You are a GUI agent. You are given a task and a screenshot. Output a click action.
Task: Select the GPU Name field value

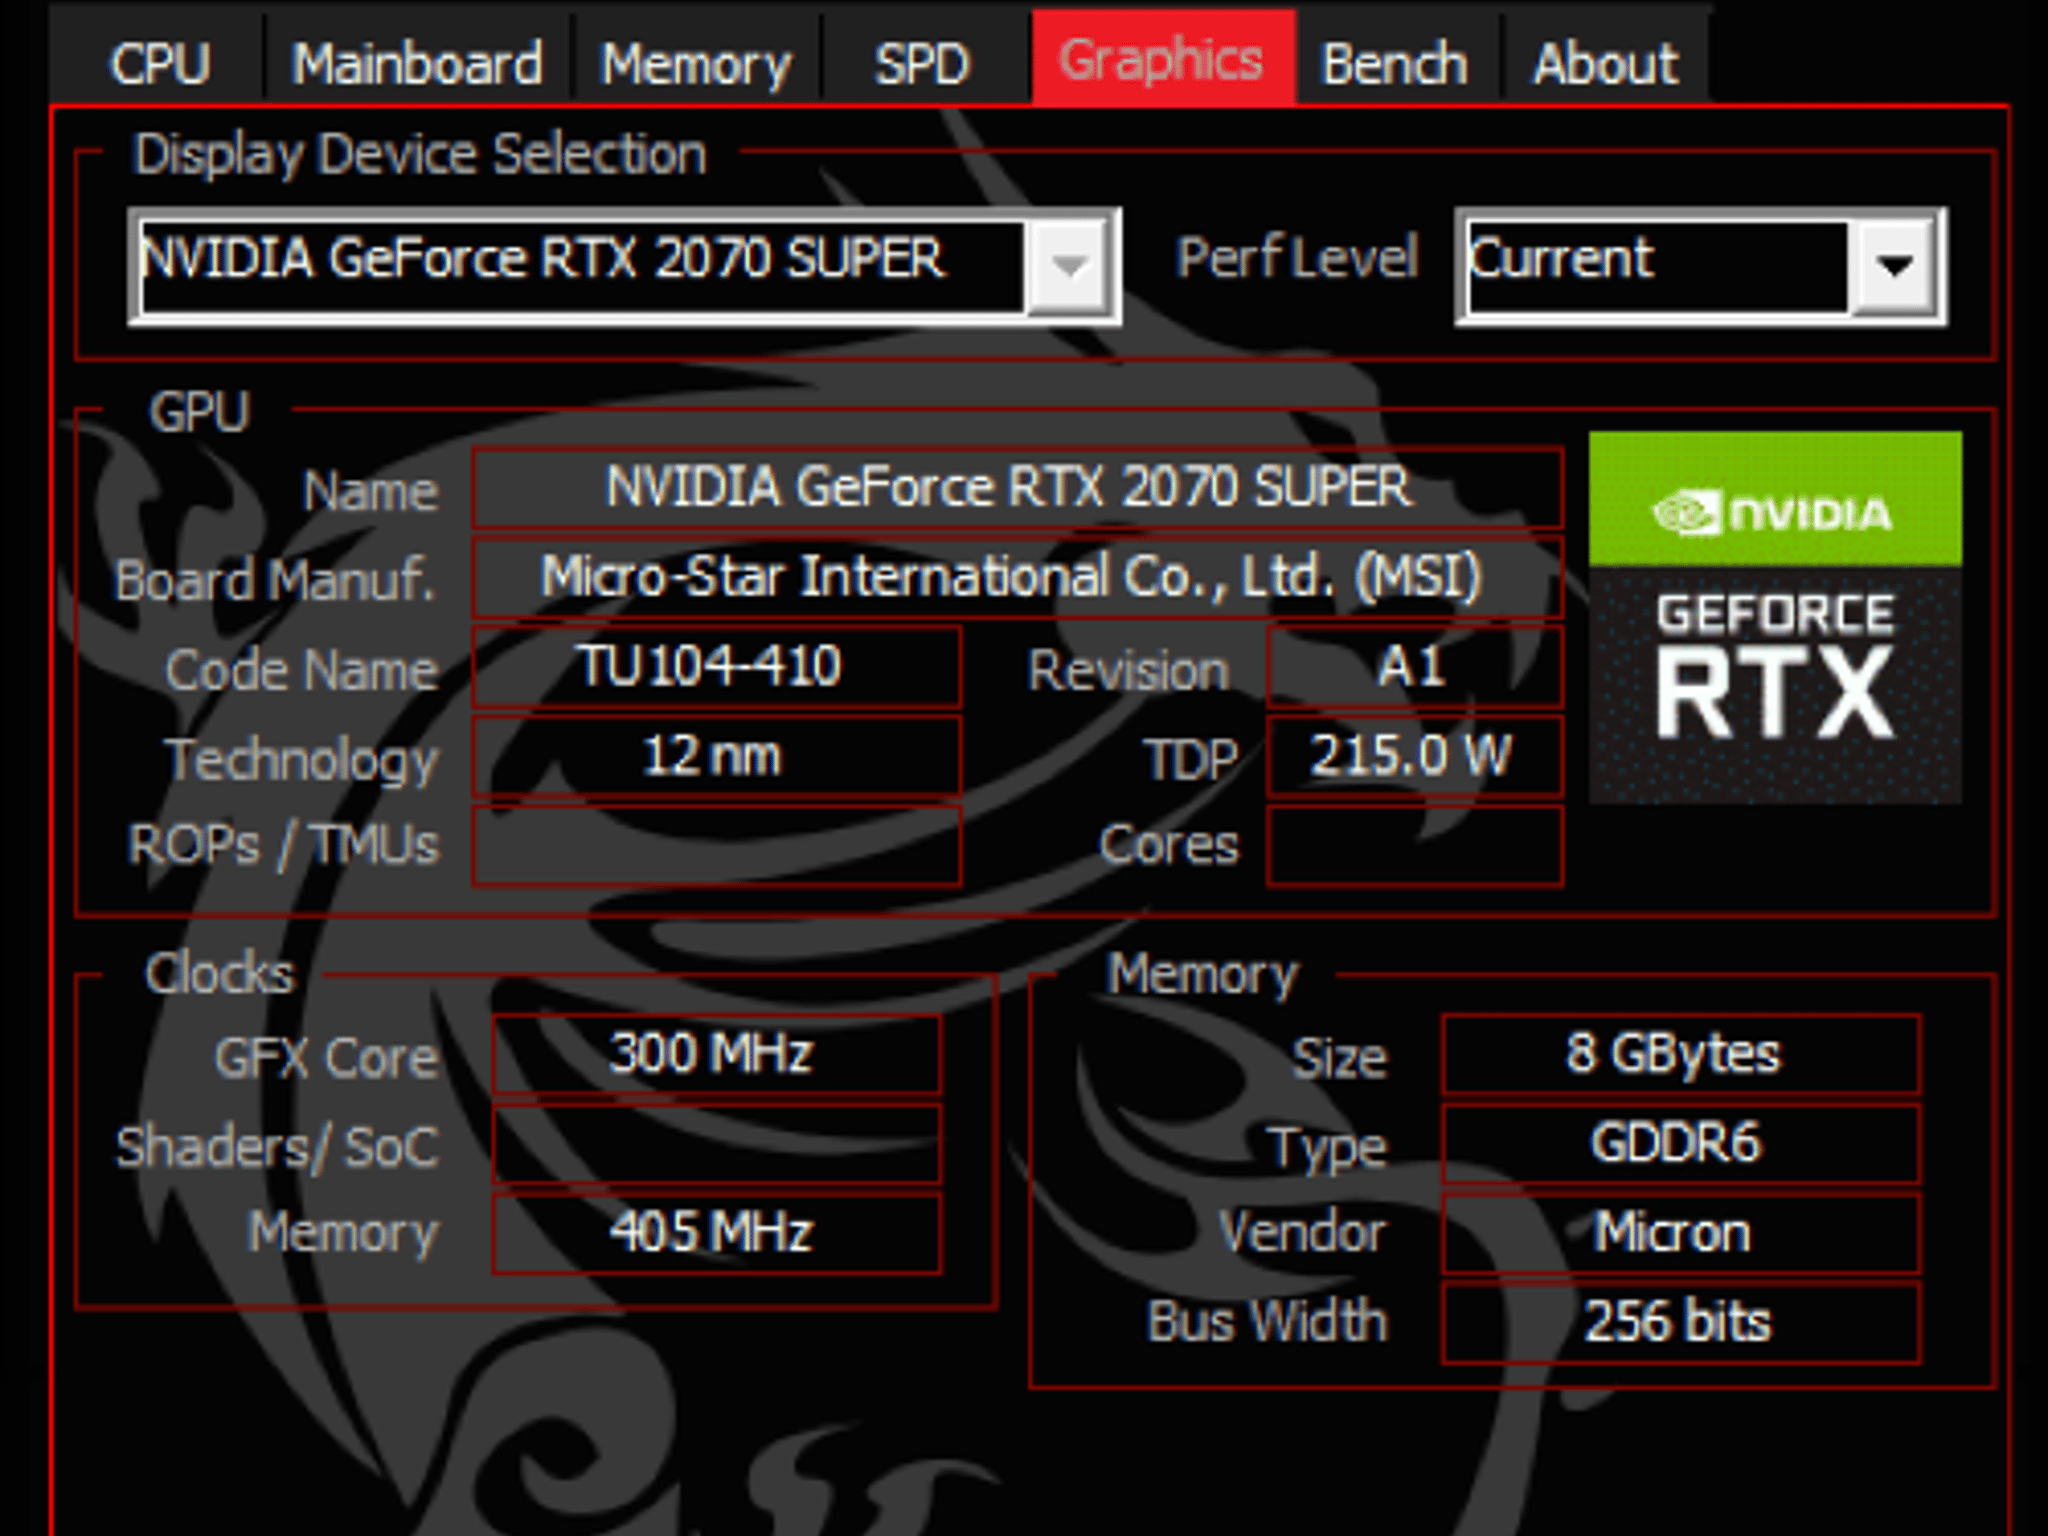[x=1017, y=488]
